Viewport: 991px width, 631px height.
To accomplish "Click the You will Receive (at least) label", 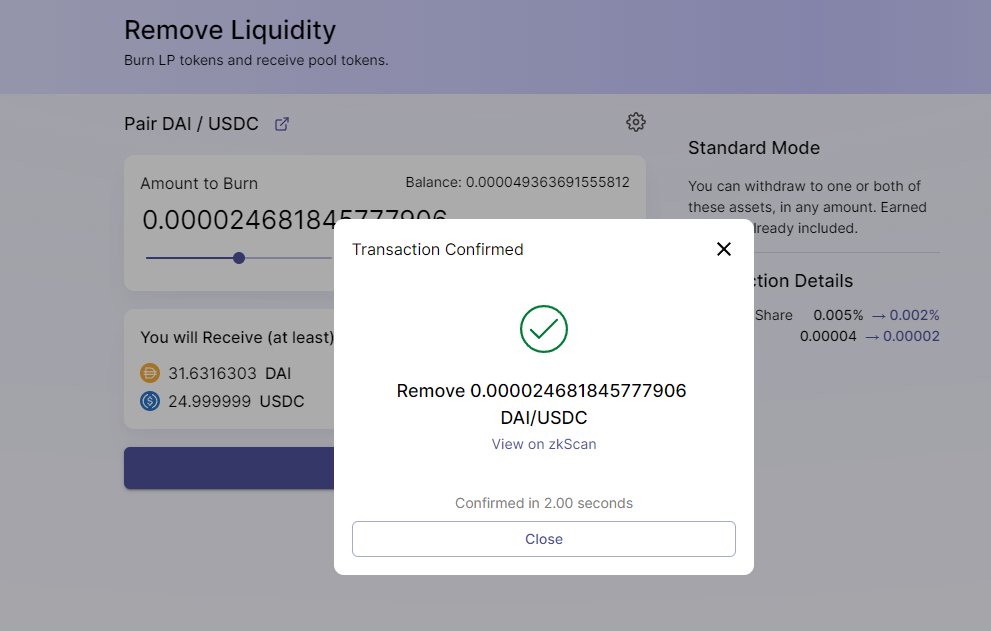I will tap(237, 337).
